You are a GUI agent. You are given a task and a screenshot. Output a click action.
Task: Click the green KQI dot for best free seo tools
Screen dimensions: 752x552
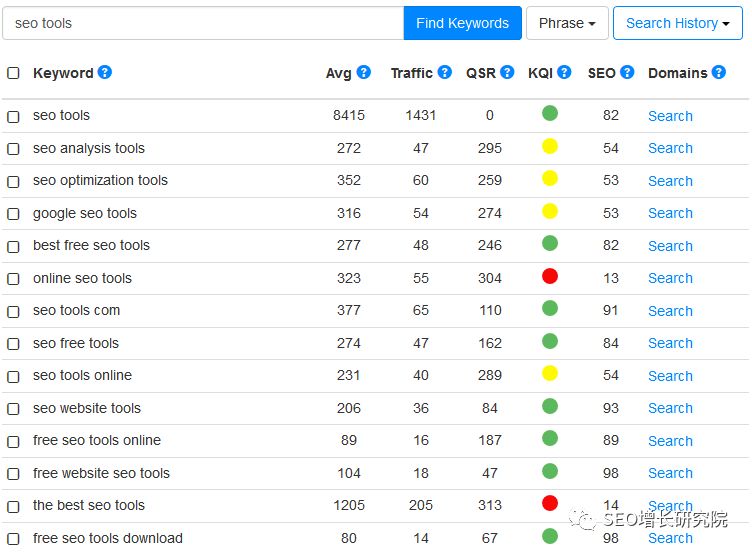550,244
